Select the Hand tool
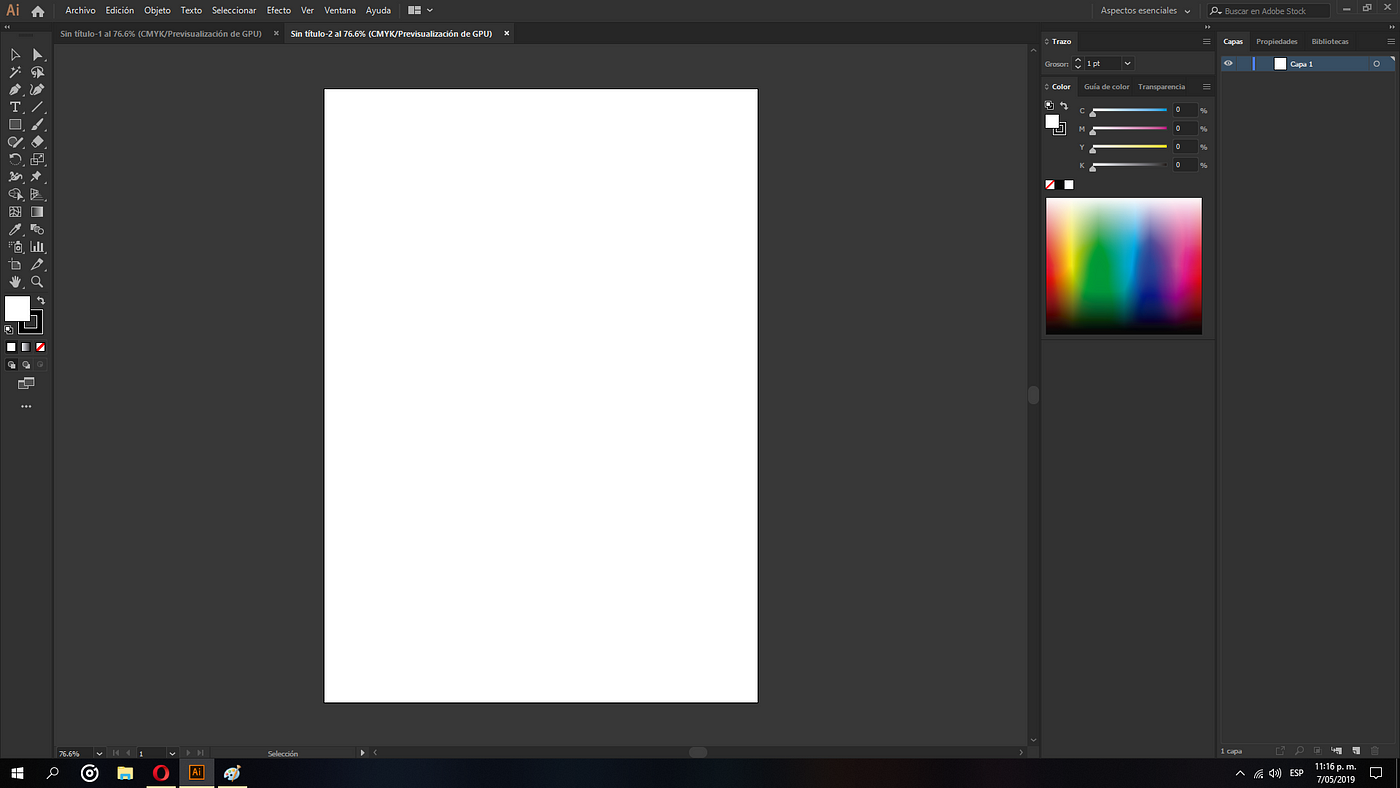The width and height of the screenshot is (1400, 788). click(x=15, y=282)
